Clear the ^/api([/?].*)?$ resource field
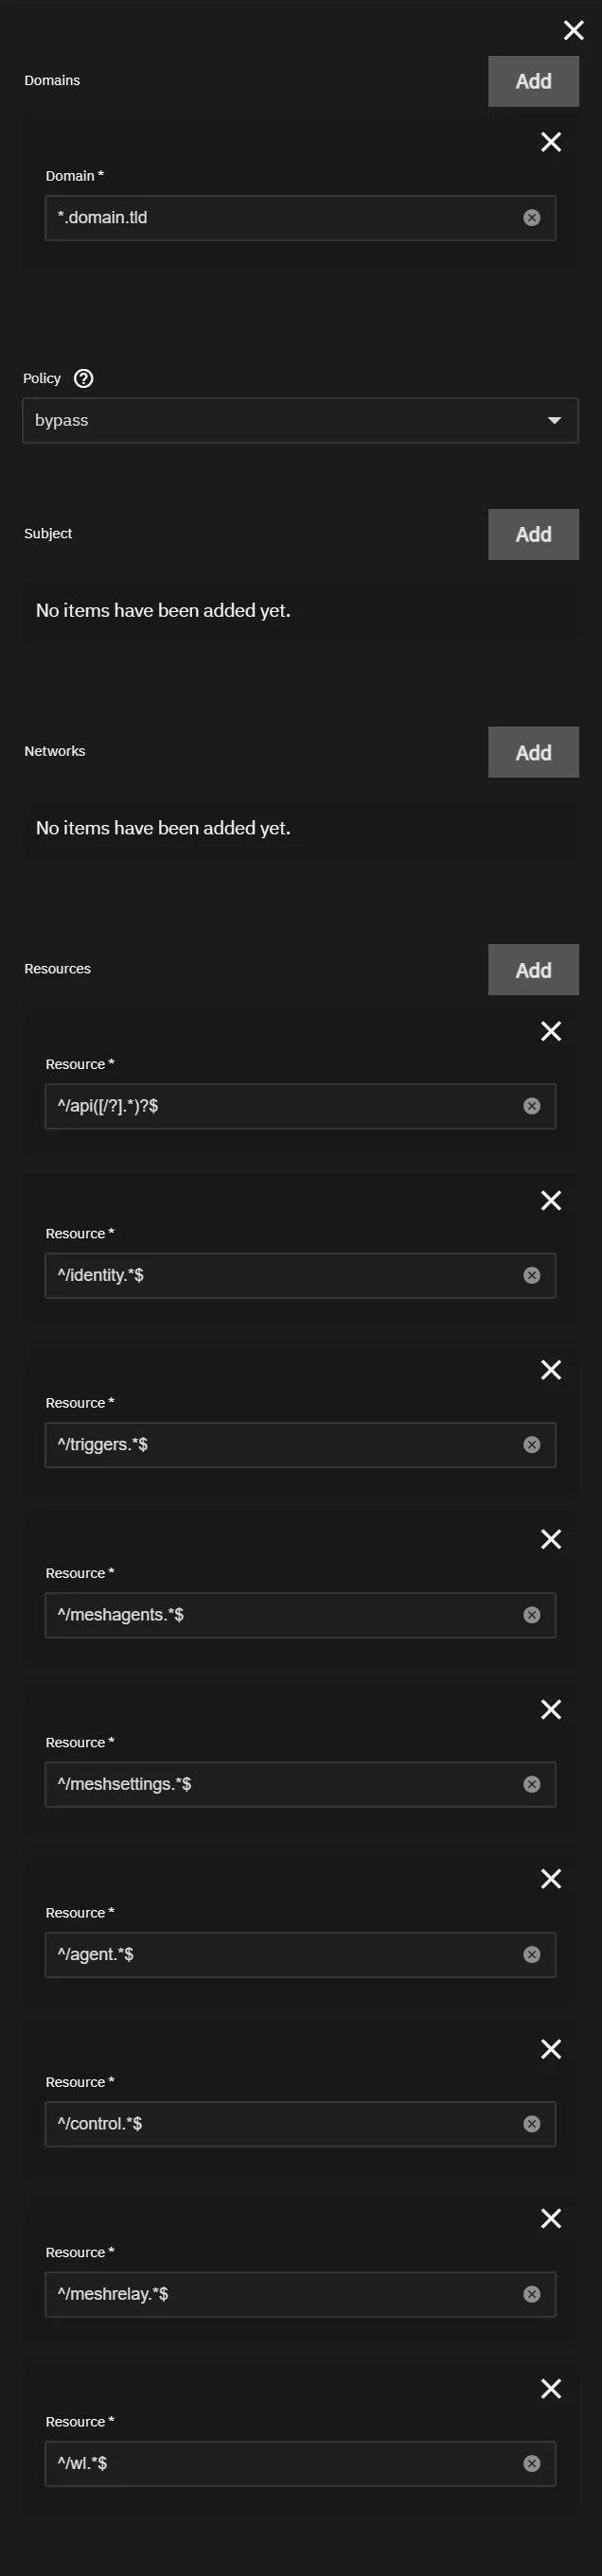This screenshot has height=2576, width=602. tap(532, 1106)
